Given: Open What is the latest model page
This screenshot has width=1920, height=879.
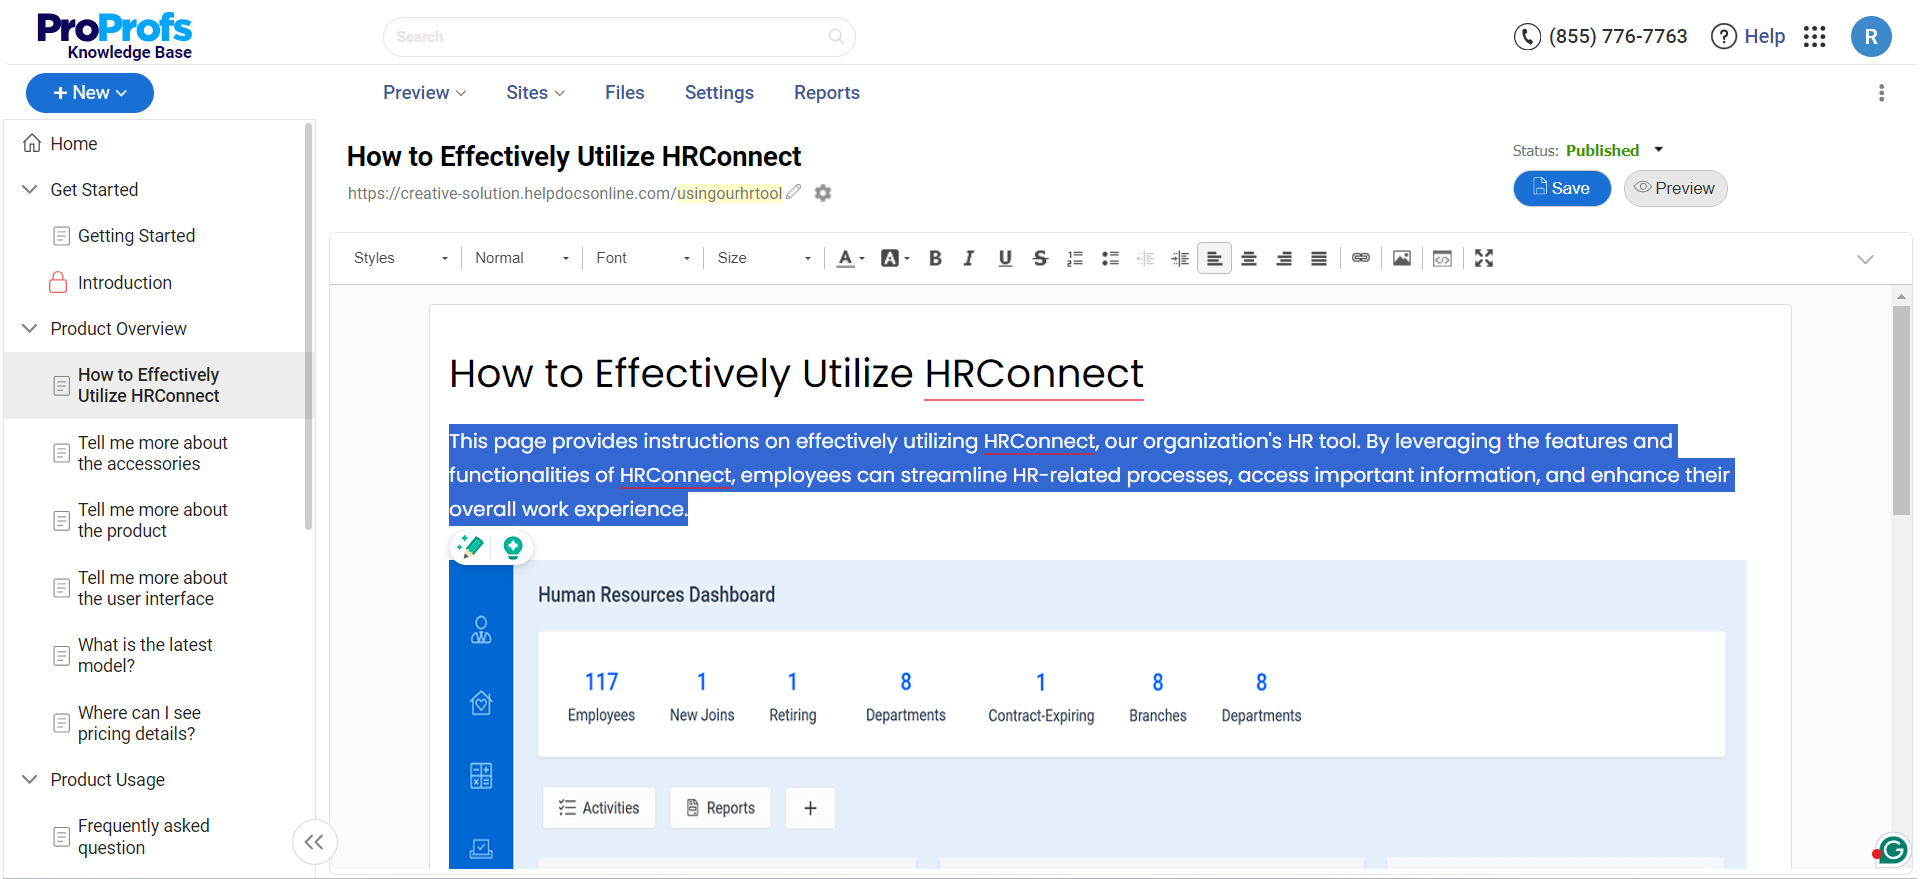Looking at the screenshot, I should pyautogui.click(x=145, y=655).
